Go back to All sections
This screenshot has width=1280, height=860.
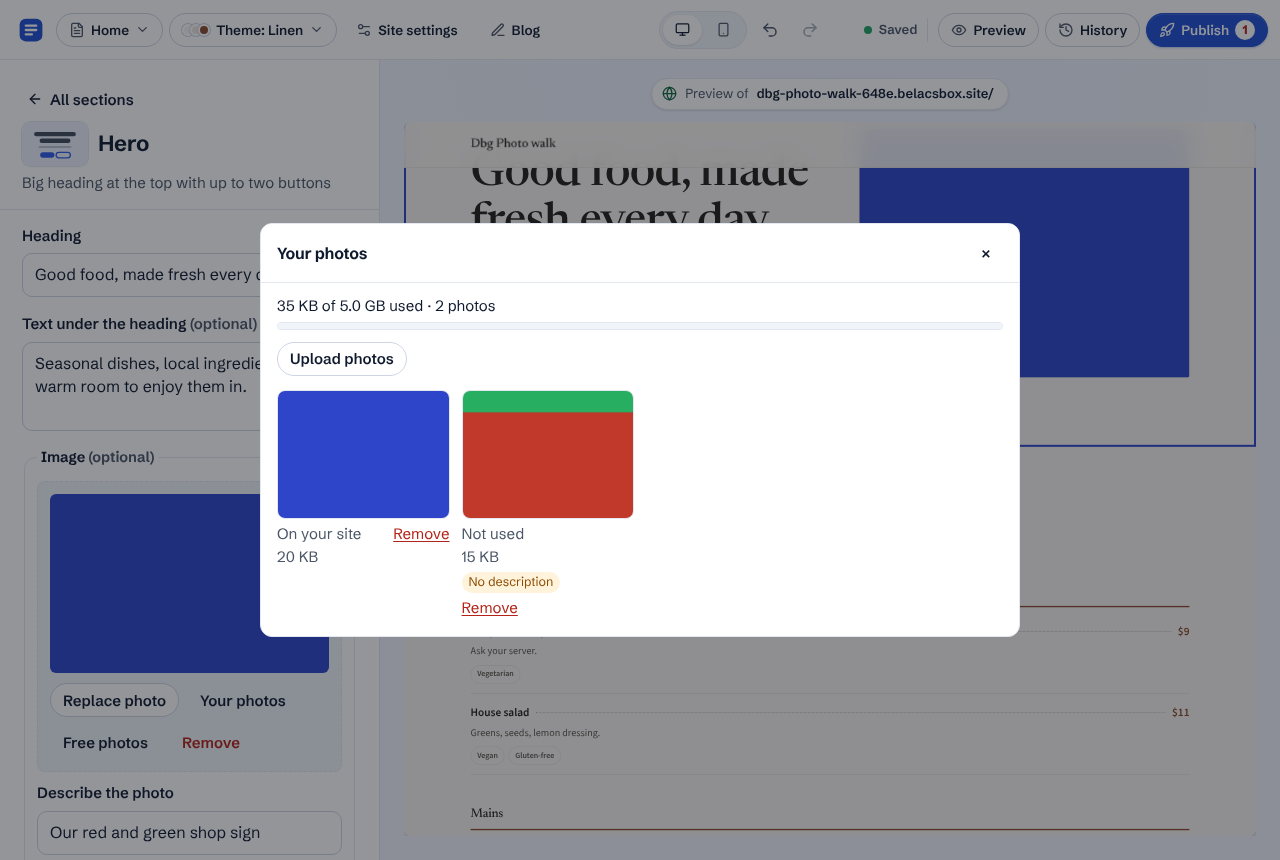pos(80,99)
